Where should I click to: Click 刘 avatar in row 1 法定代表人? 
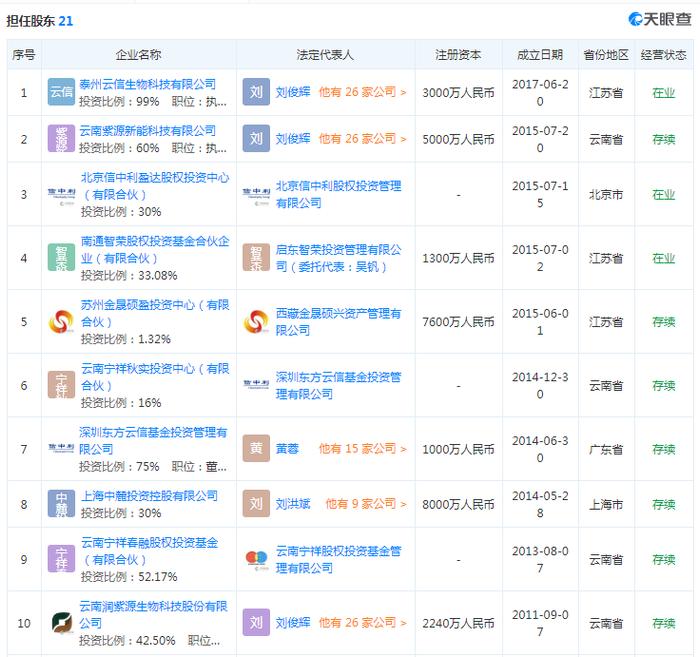256,92
